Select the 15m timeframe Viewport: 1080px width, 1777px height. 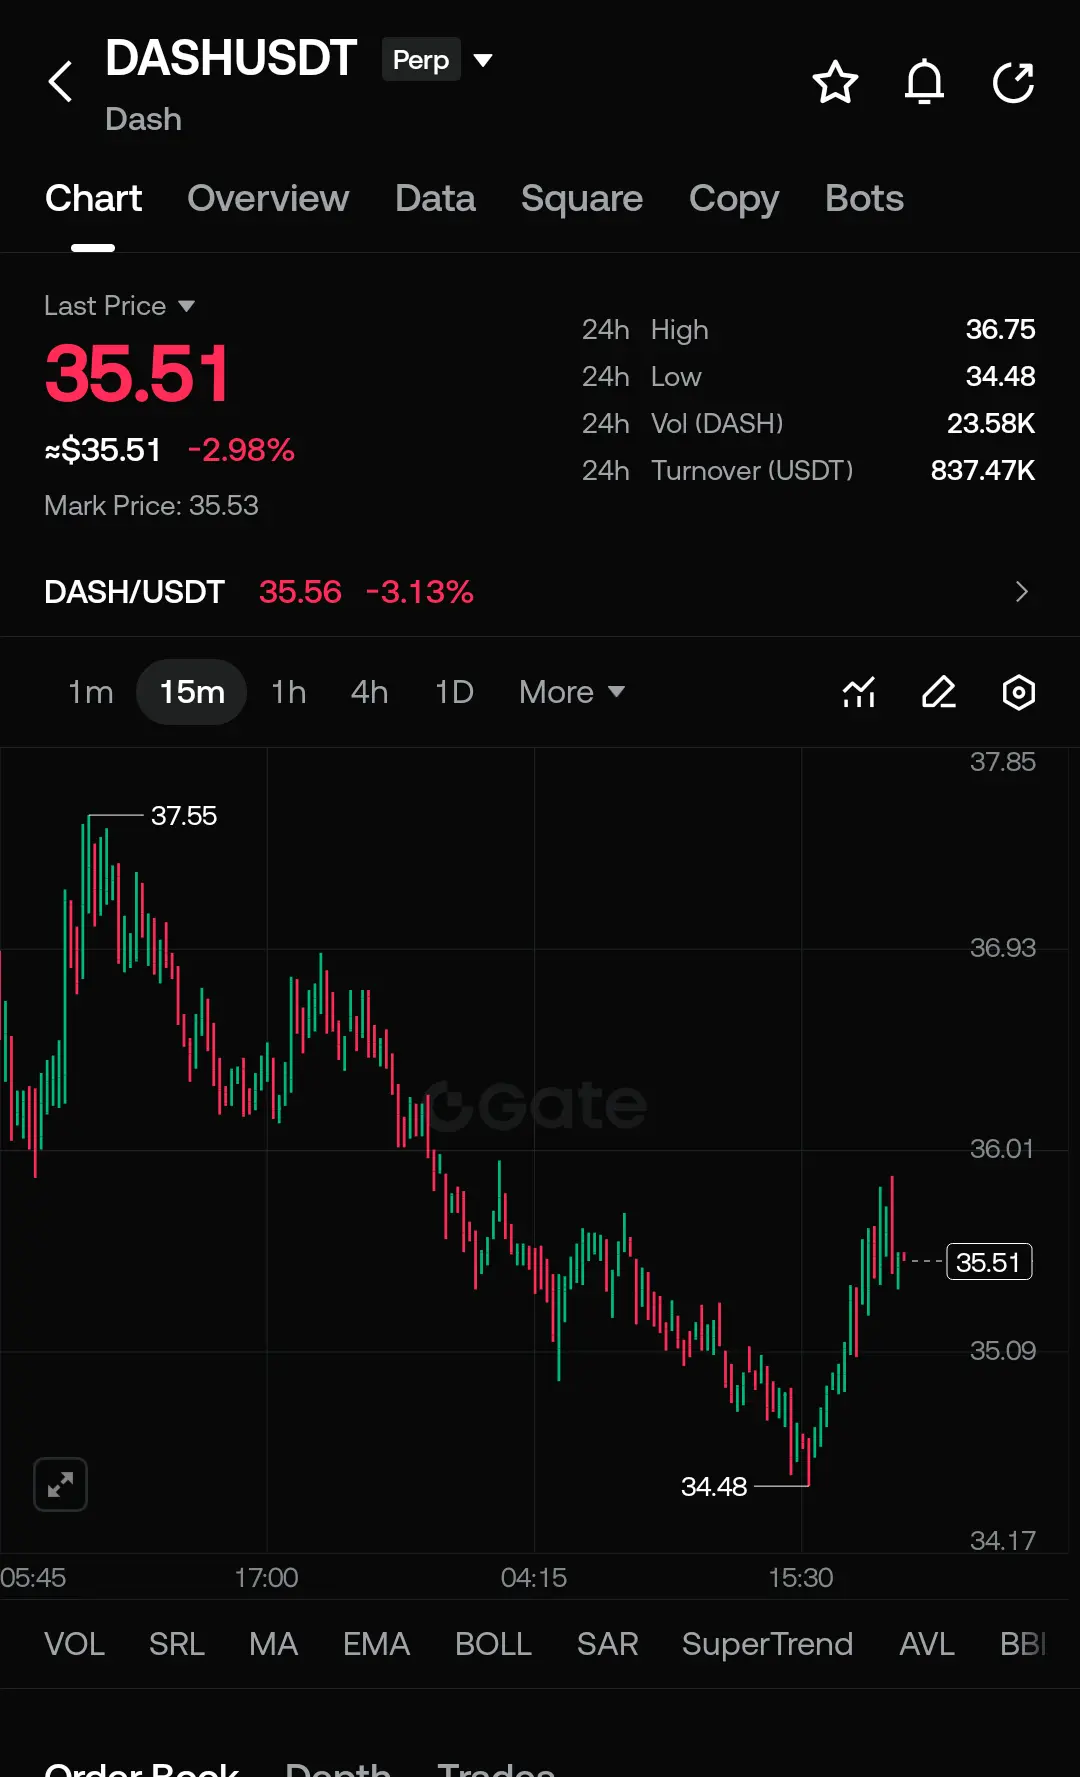192,692
